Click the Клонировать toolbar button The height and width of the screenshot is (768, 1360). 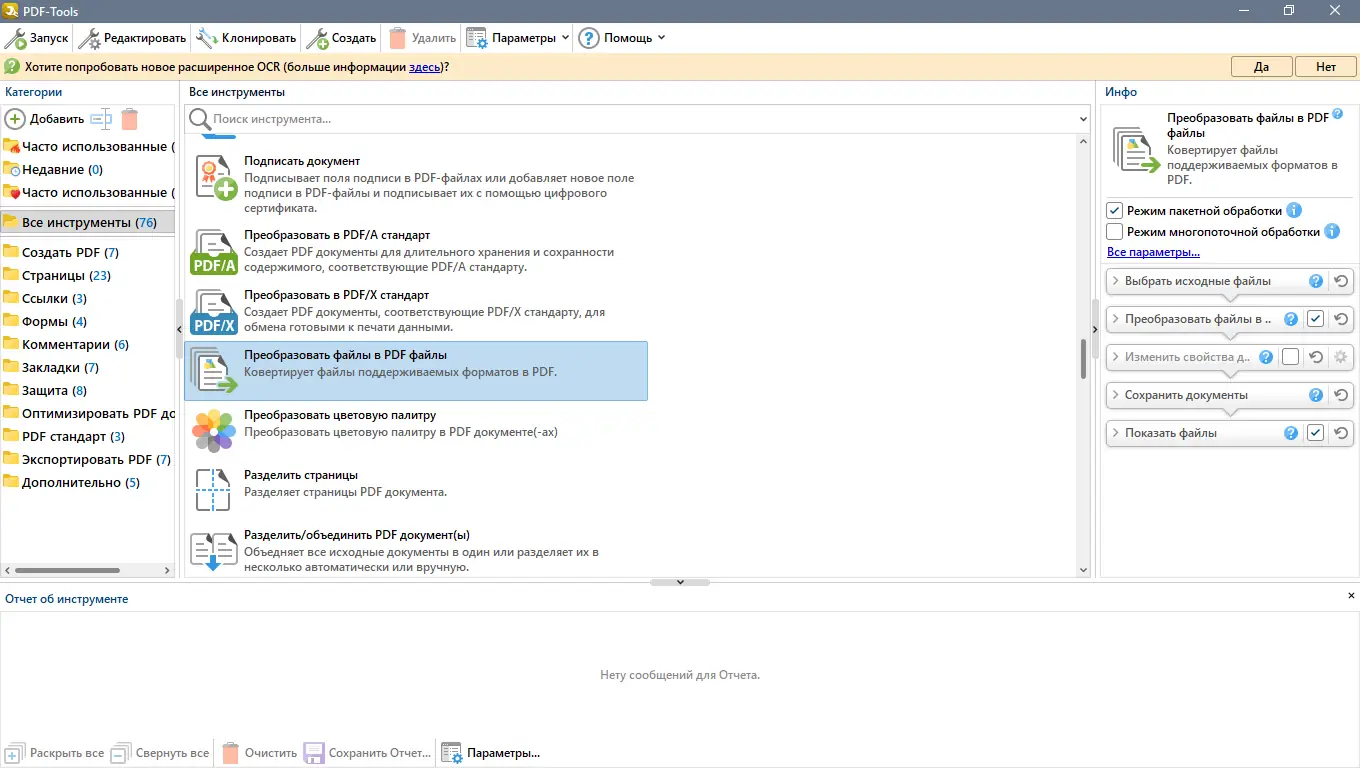coord(247,38)
